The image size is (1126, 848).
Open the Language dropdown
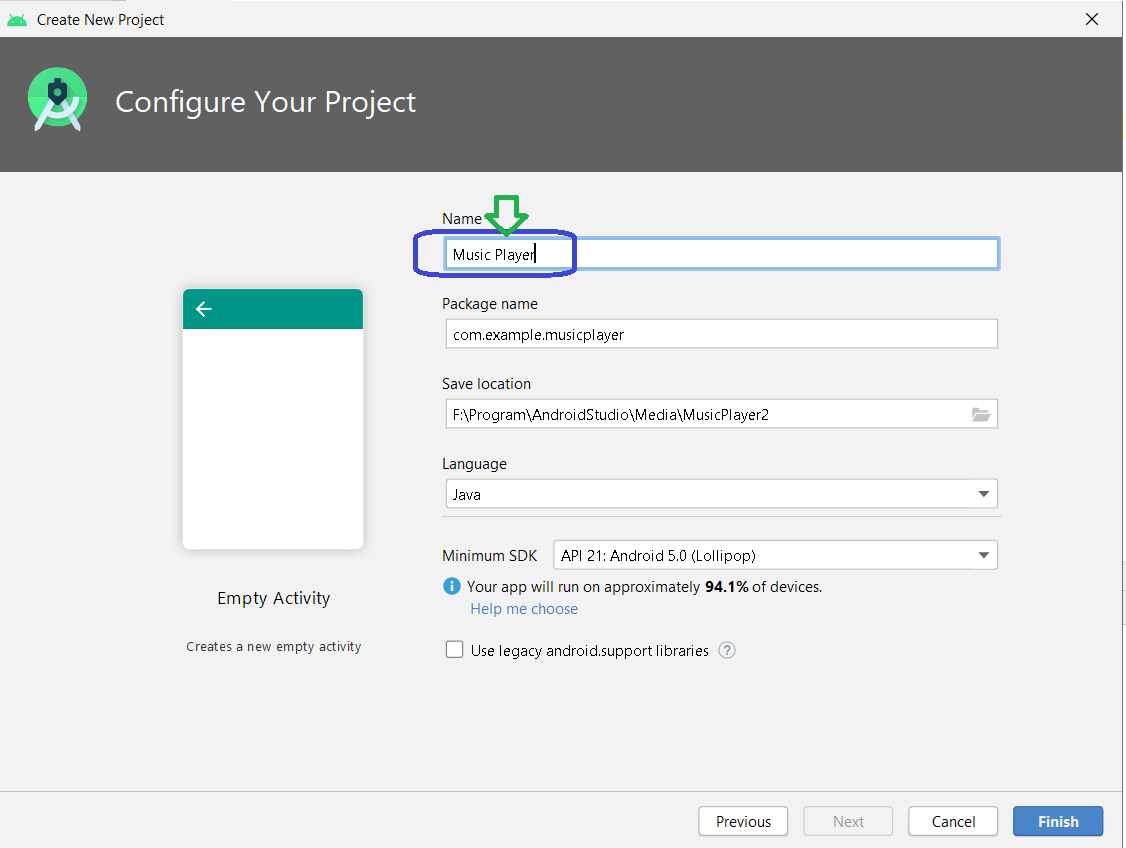[x=721, y=493]
